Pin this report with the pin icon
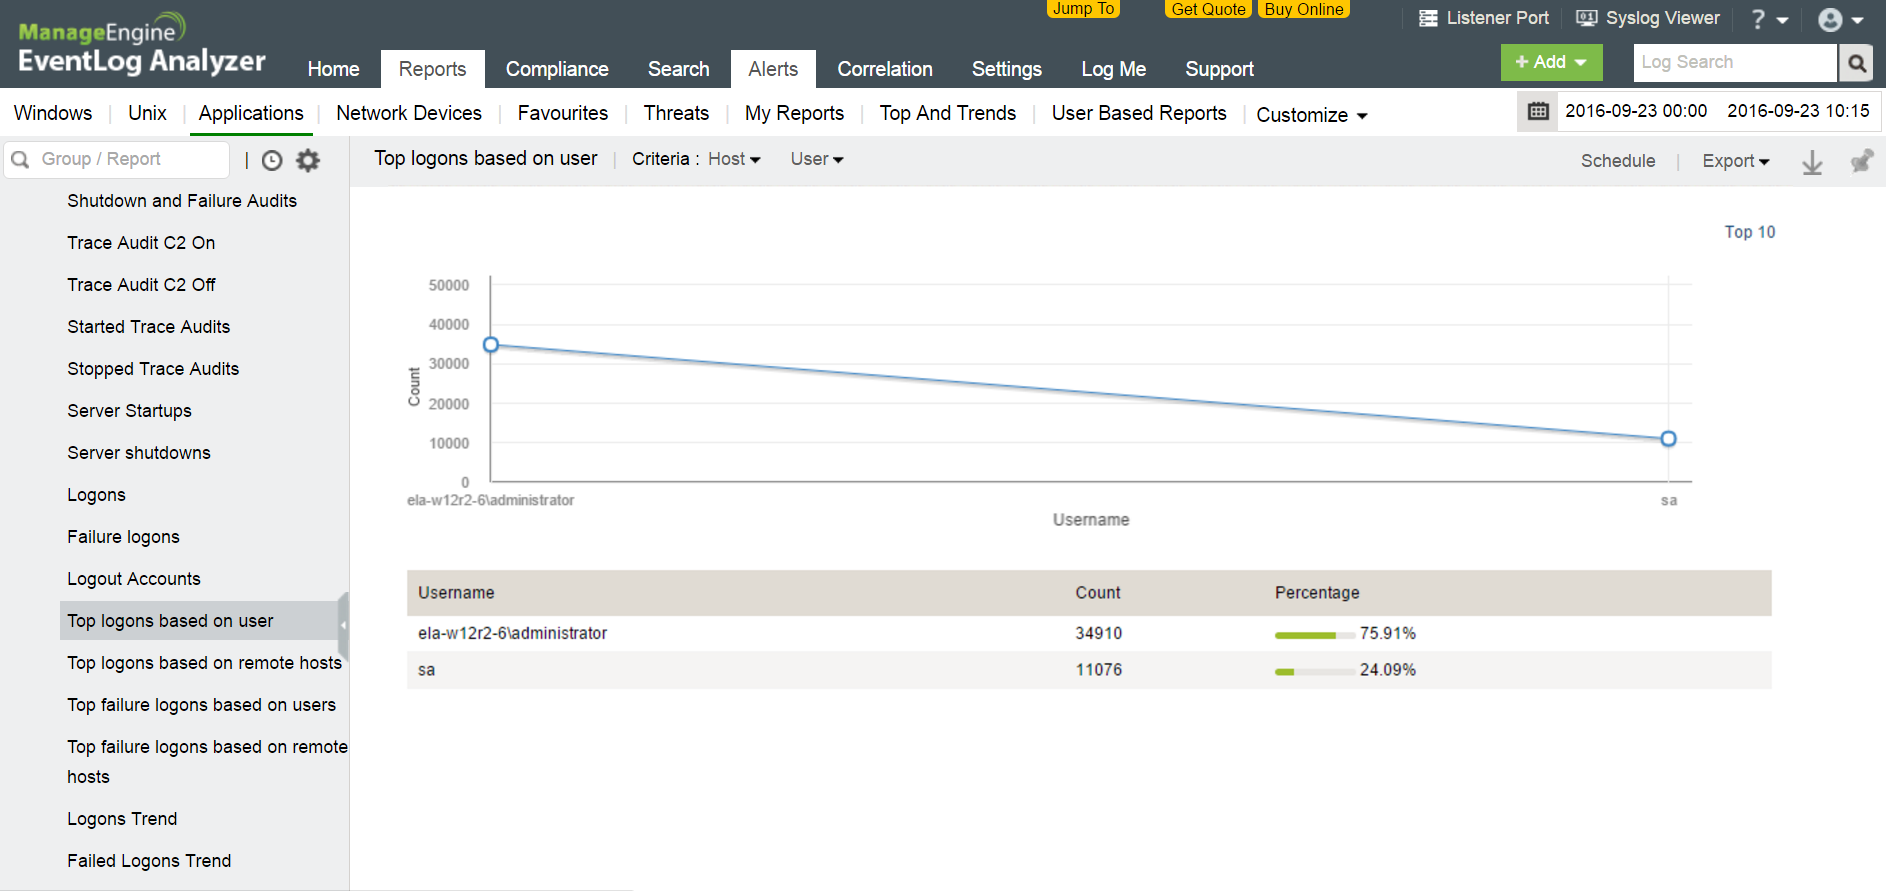This screenshot has width=1886, height=891. point(1860,162)
